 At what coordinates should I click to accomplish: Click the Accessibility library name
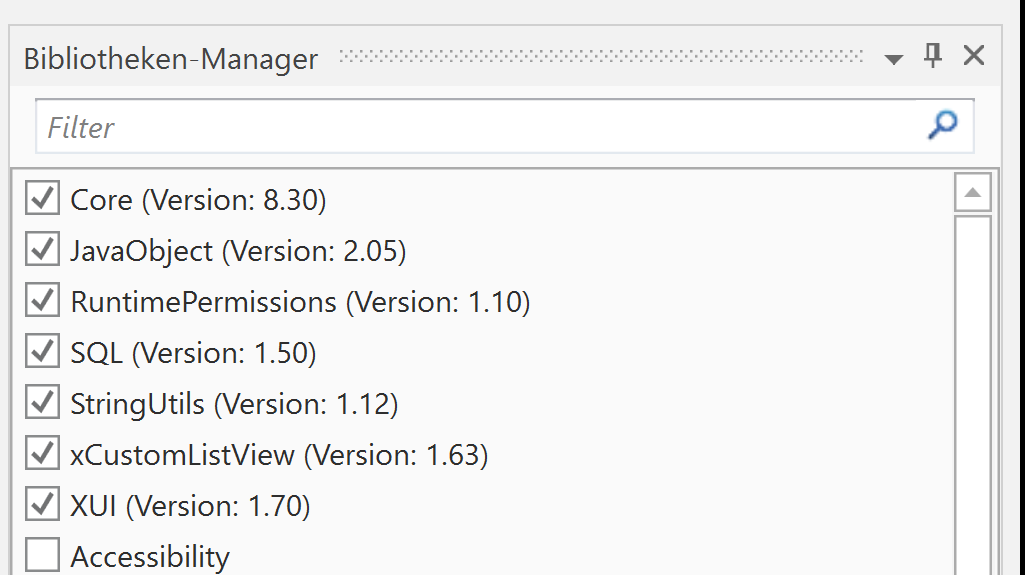[150, 557]
